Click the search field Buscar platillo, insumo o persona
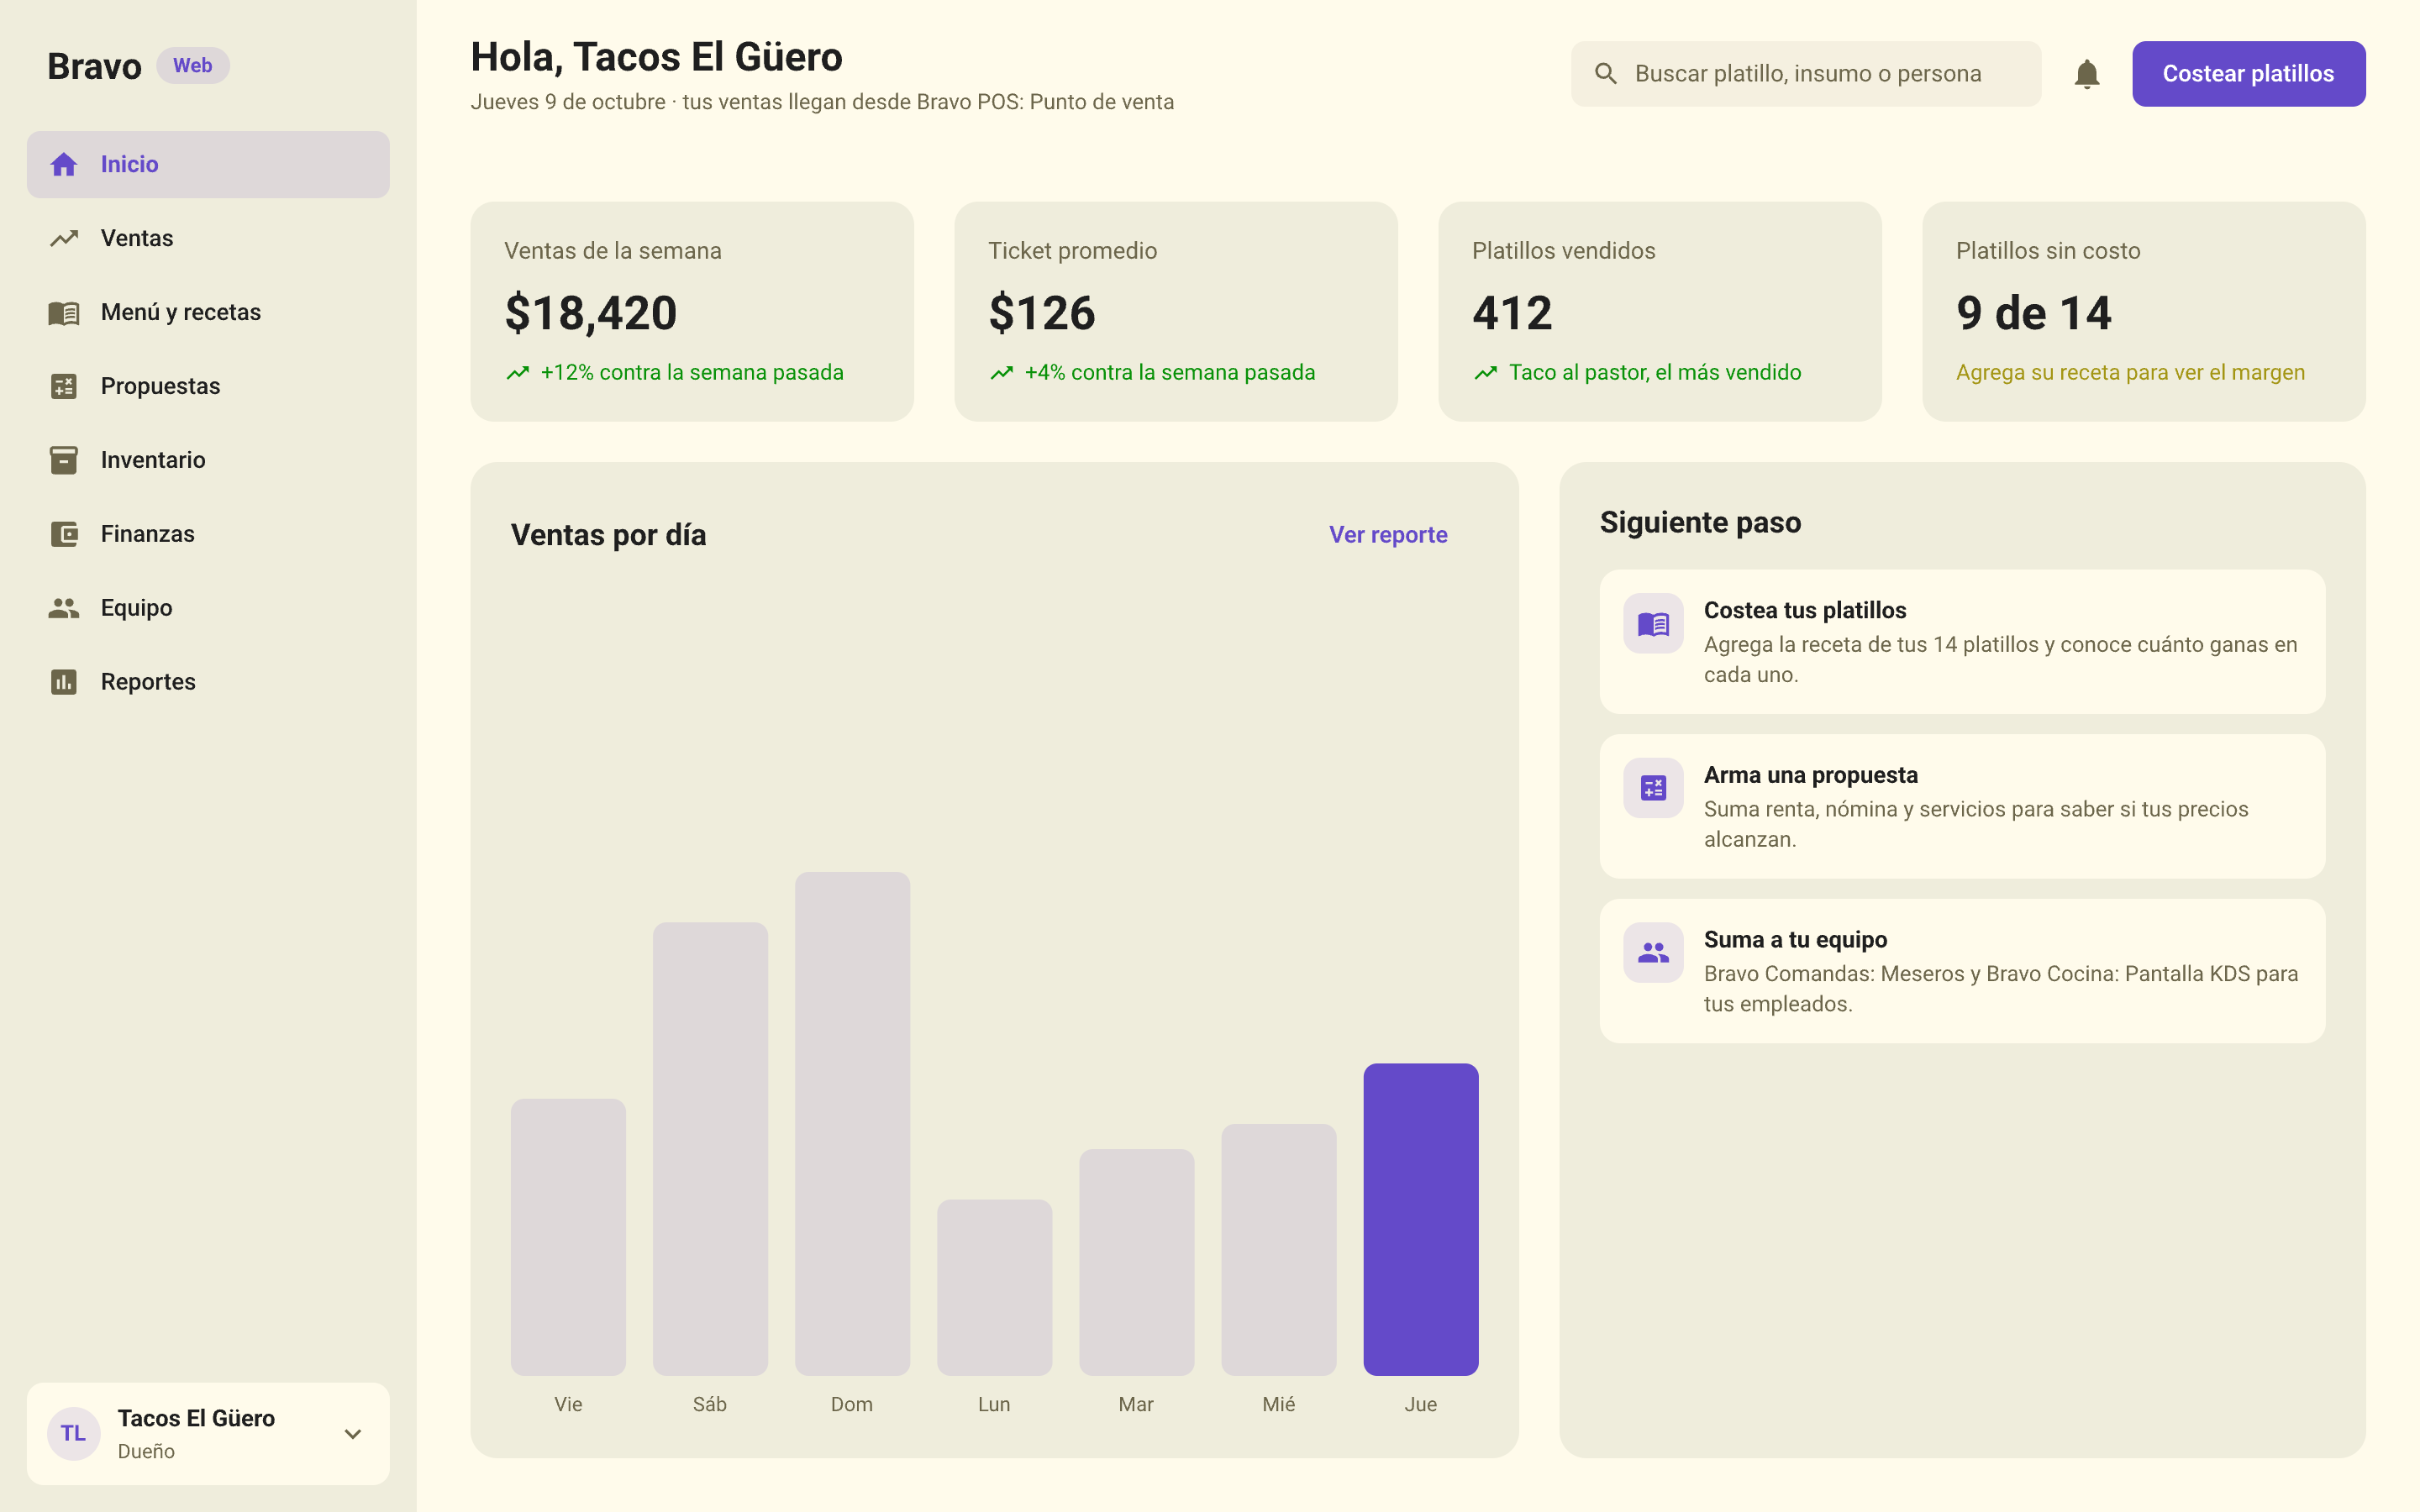The image size is (2420, 1512). click(x=1806, y=74)
